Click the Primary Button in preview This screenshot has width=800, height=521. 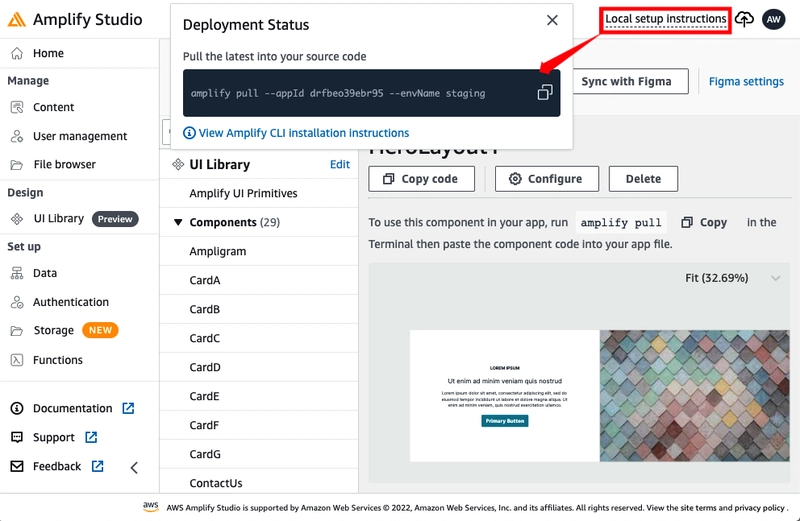pos(505,421)
